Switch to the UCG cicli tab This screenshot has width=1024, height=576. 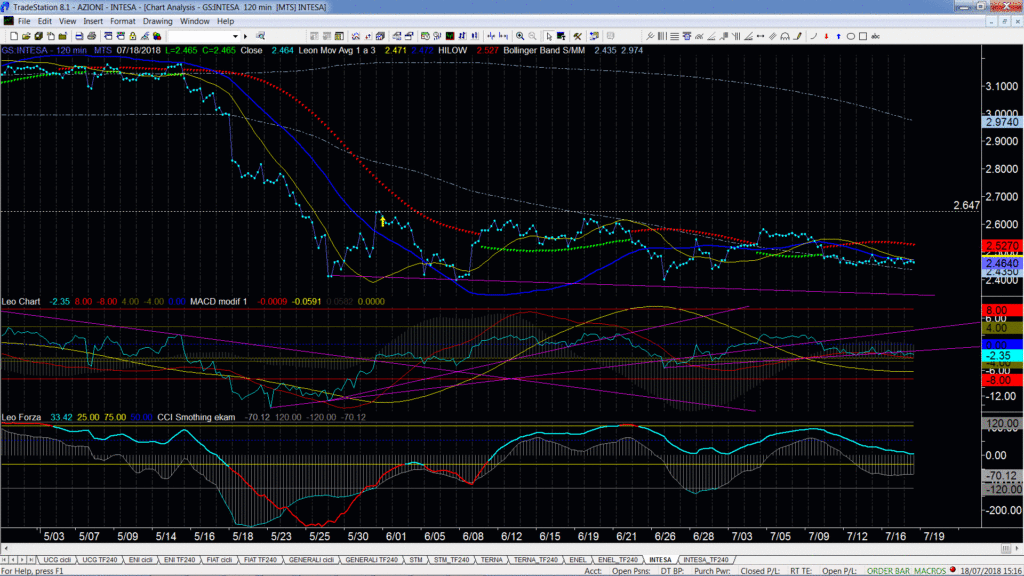57,560
